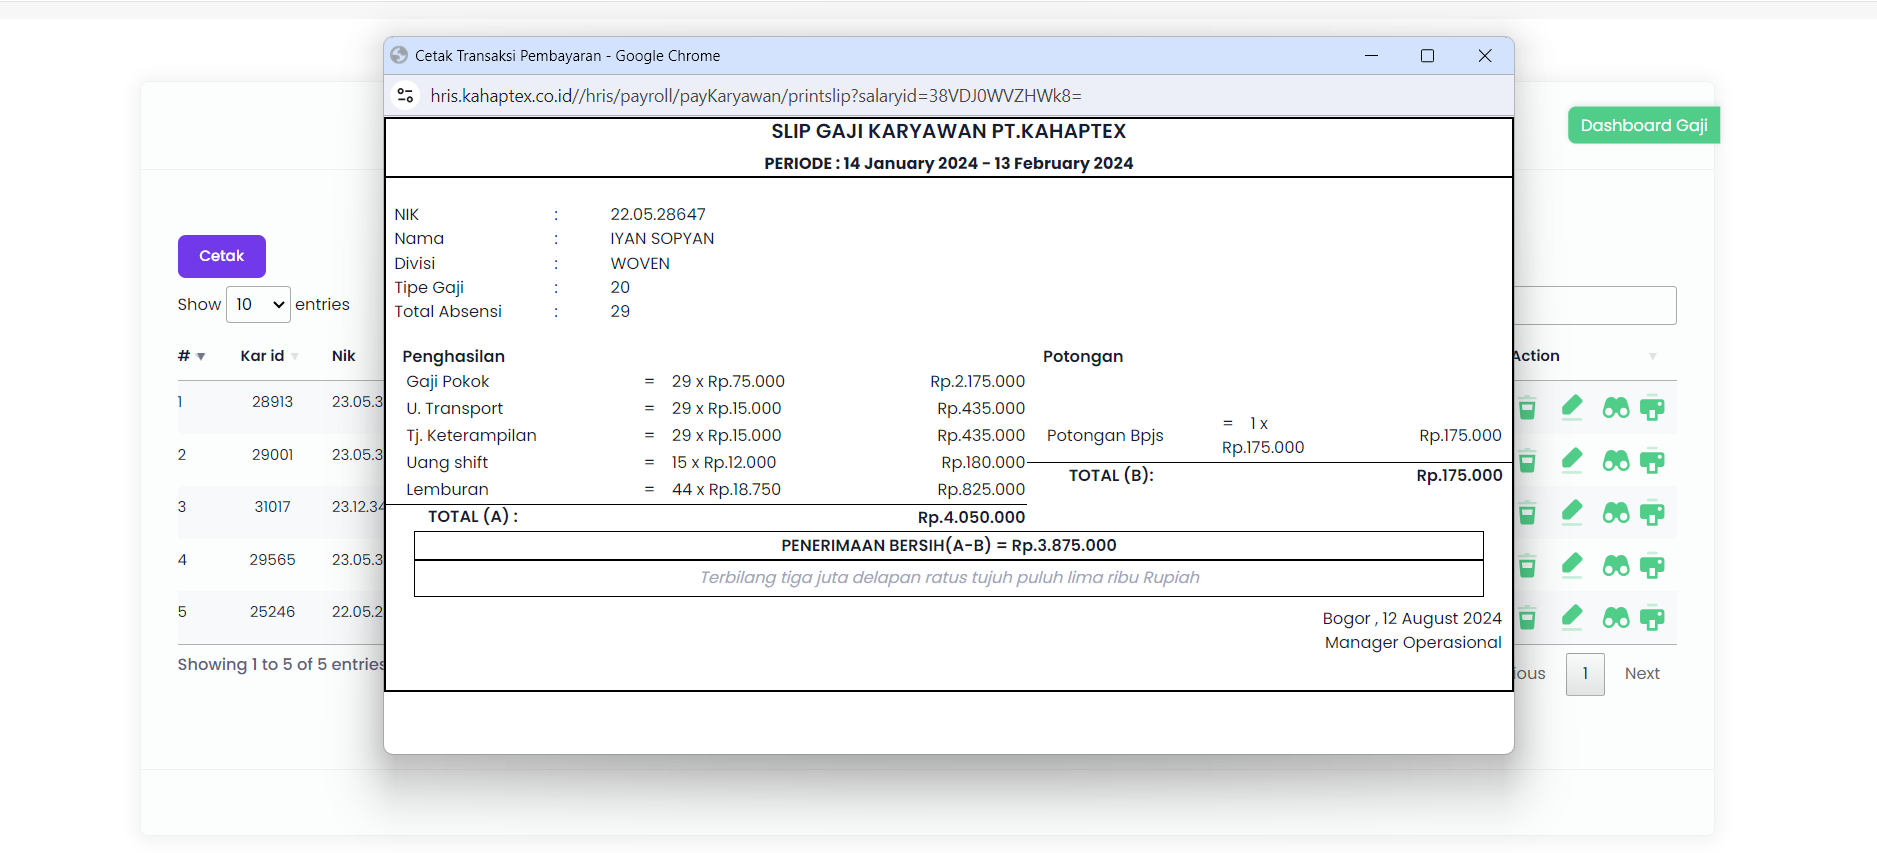
Task: Click the printer icon in row 3
Action: [1652, 513]
